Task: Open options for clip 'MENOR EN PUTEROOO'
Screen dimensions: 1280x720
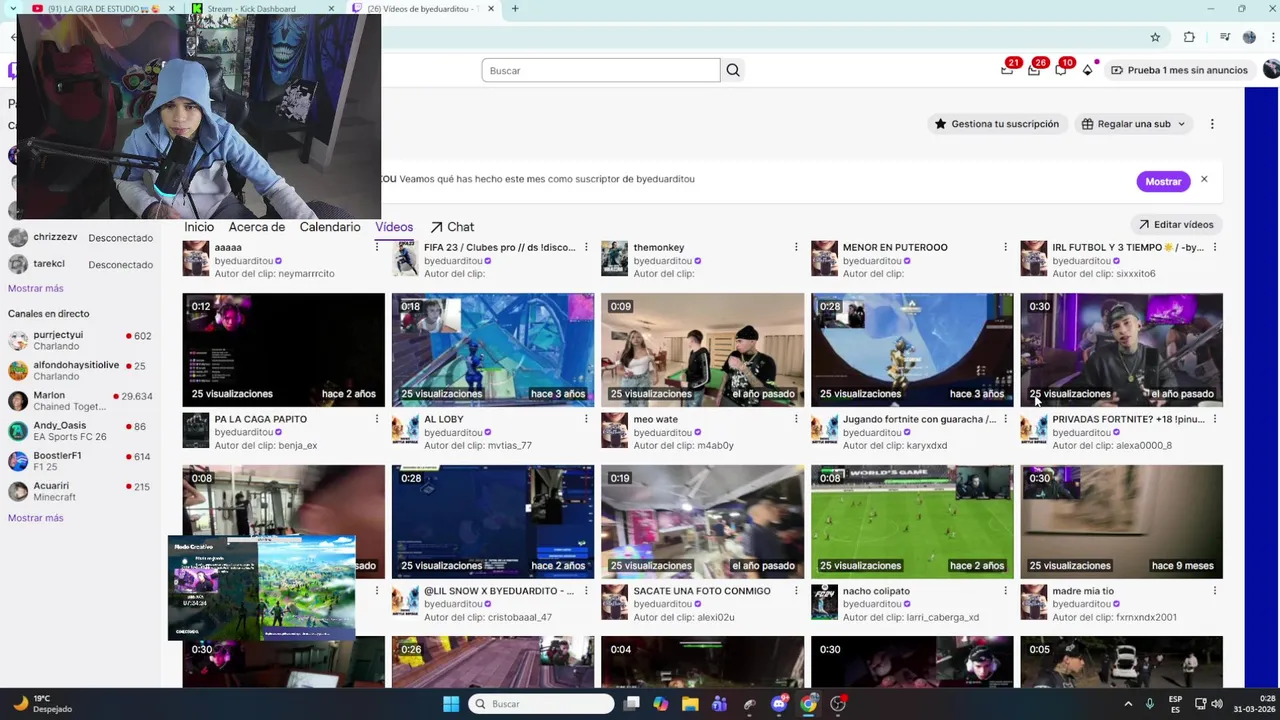Action: coord(1005,247)
